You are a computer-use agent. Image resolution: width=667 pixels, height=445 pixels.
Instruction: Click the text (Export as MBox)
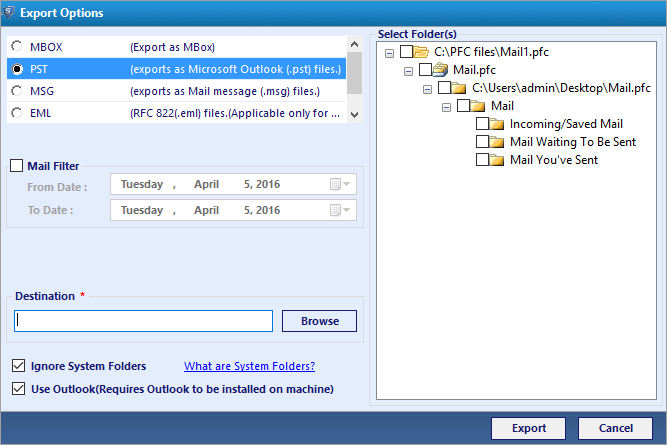tap(172, 47)
